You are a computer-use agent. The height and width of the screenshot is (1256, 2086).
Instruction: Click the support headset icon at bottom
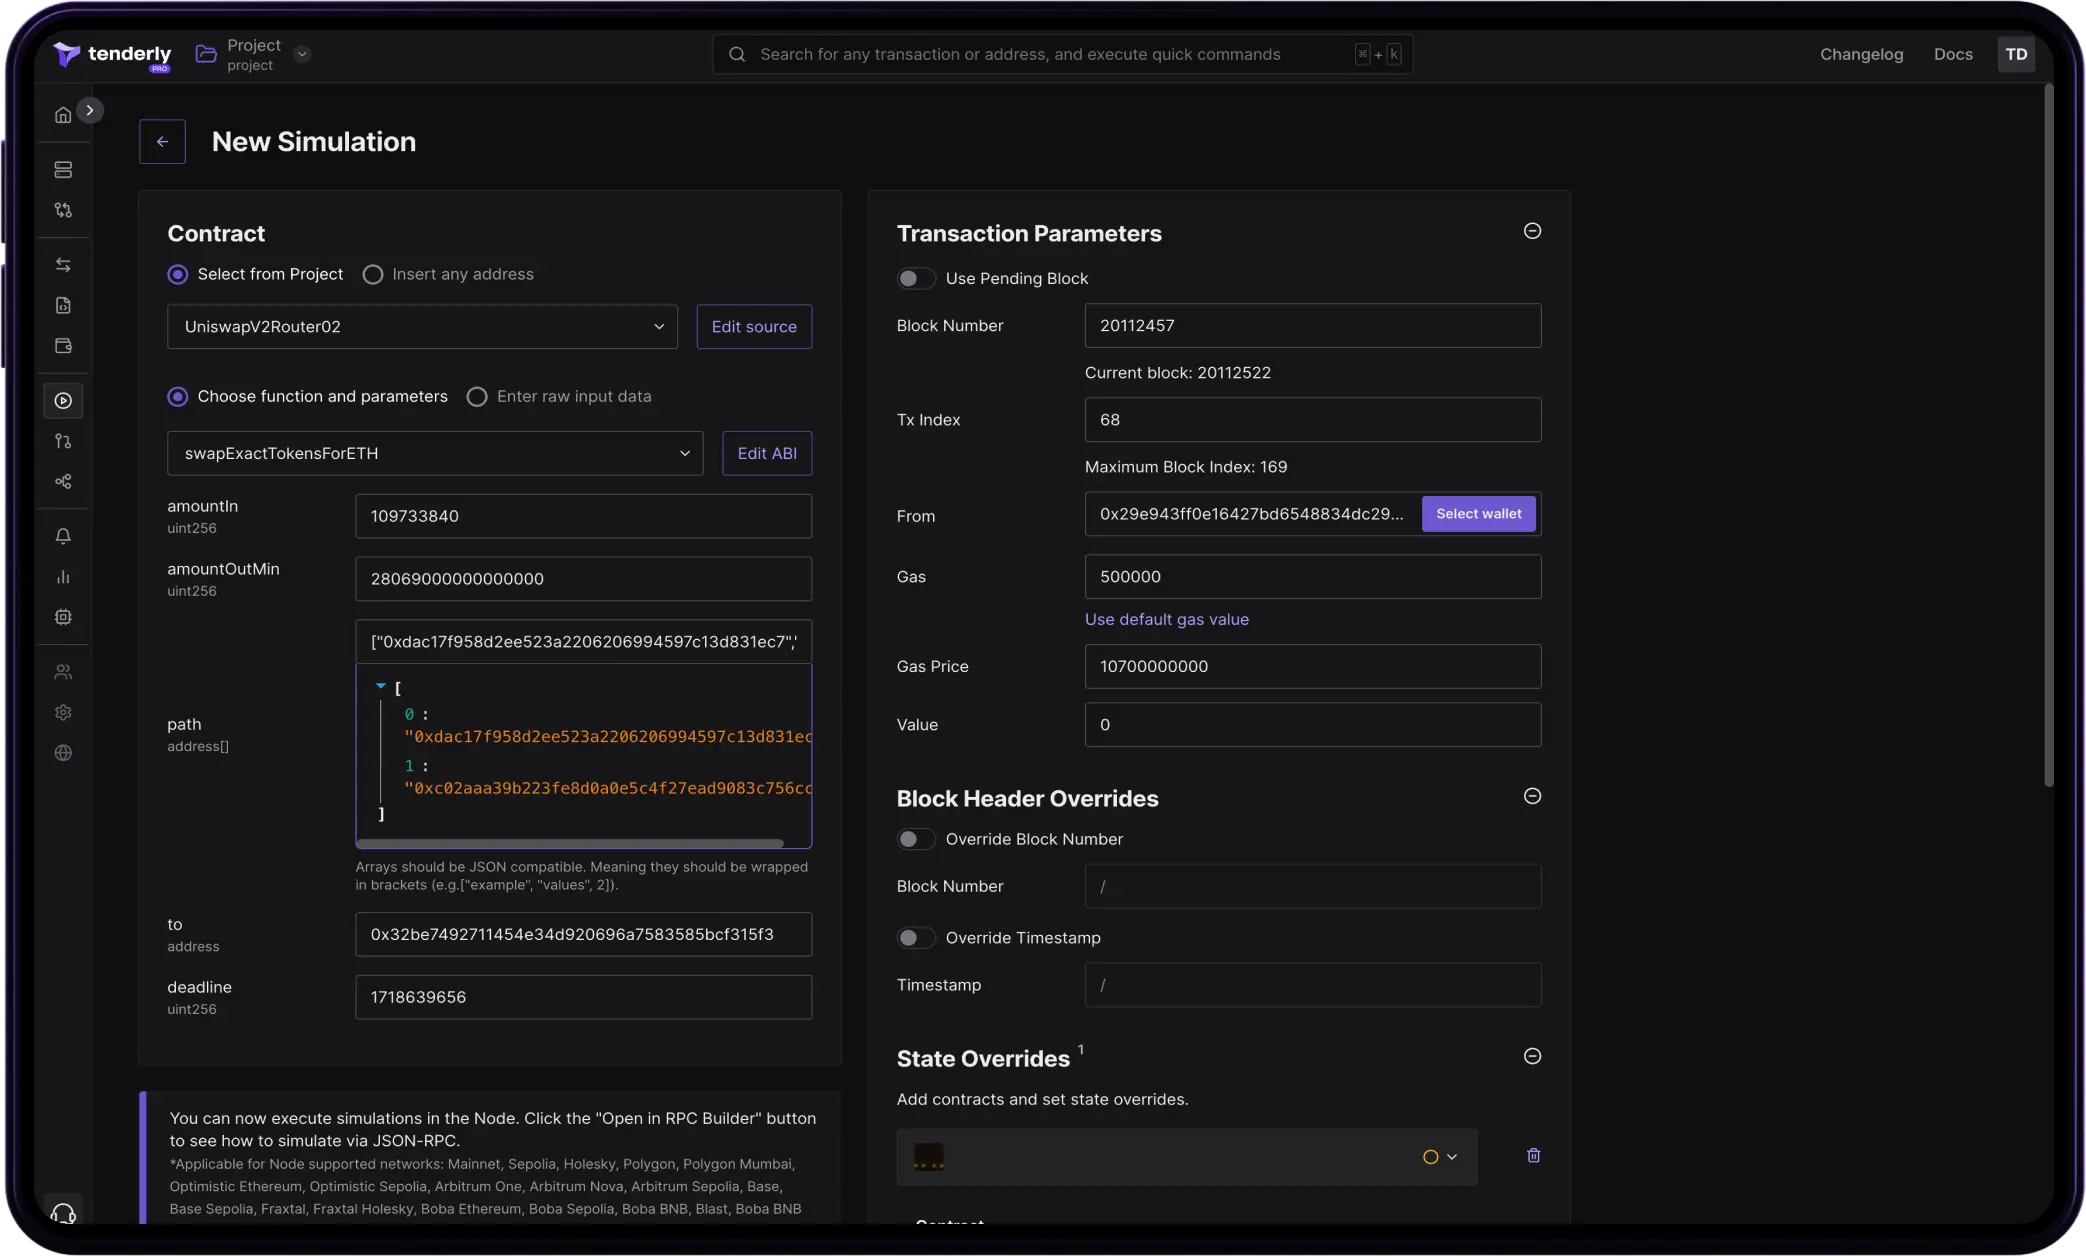[63, 1214]
